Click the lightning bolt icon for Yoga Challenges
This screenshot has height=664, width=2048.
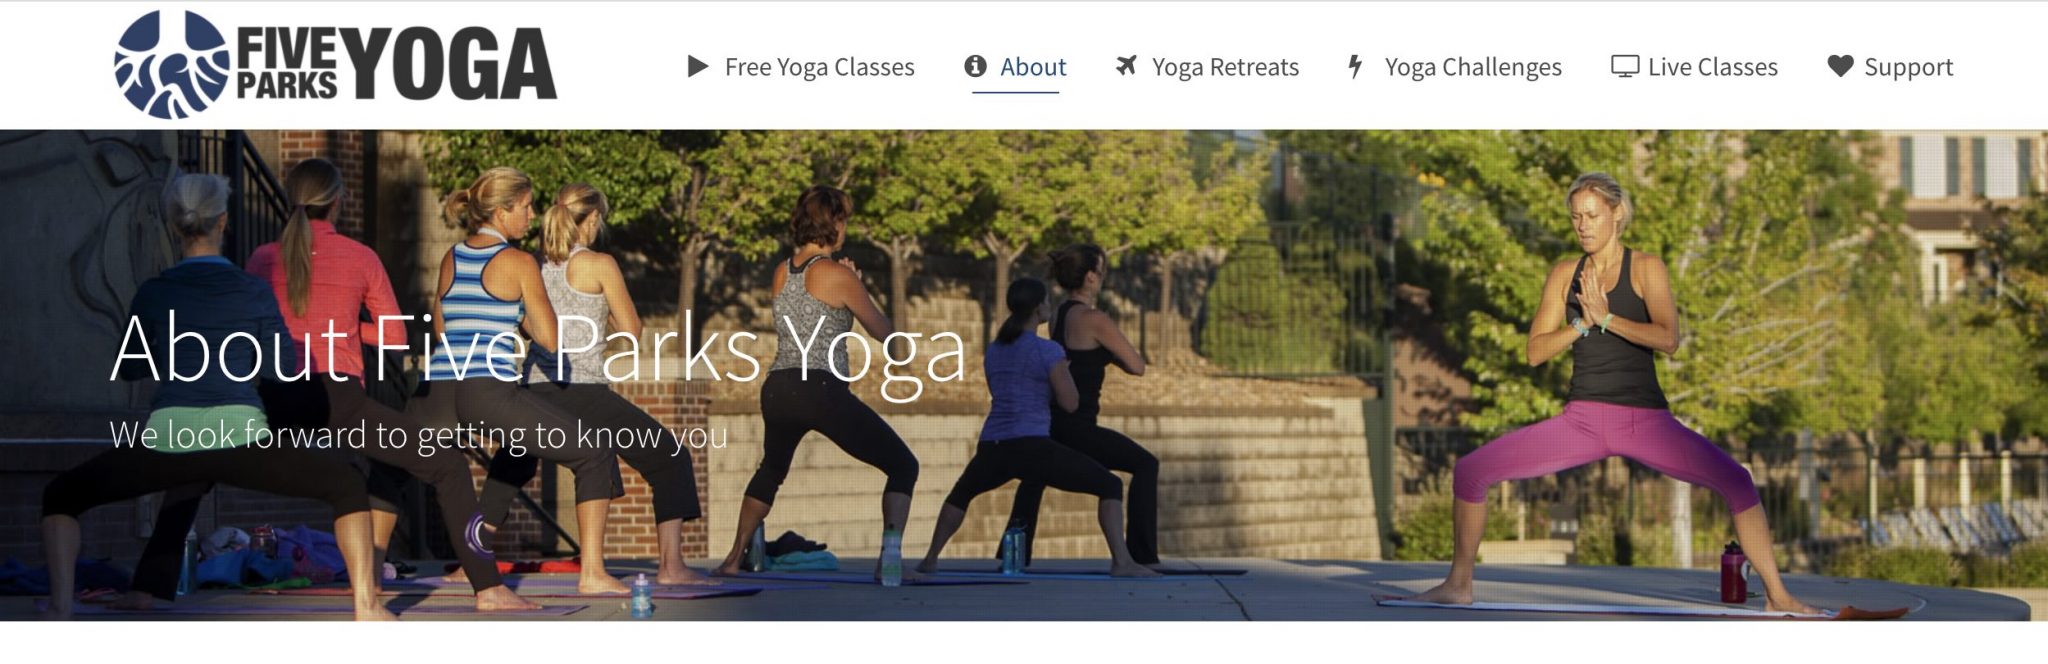(1355, 66)
